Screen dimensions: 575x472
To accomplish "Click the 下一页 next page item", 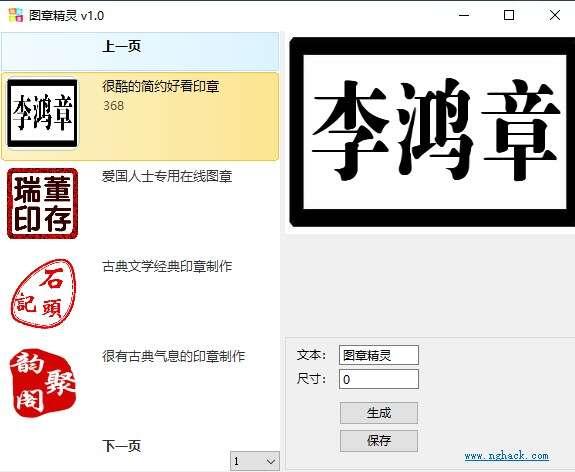I will (x=121, y=446).
